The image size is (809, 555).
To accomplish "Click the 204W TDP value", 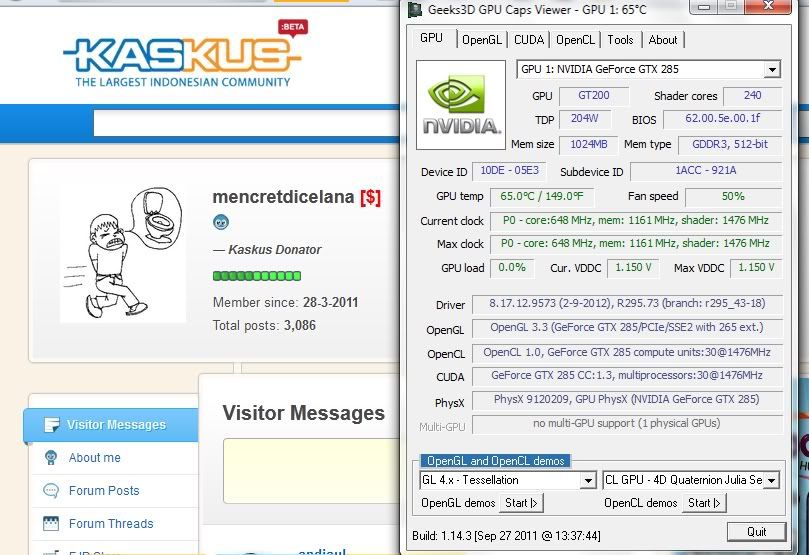I will point(585,119).
